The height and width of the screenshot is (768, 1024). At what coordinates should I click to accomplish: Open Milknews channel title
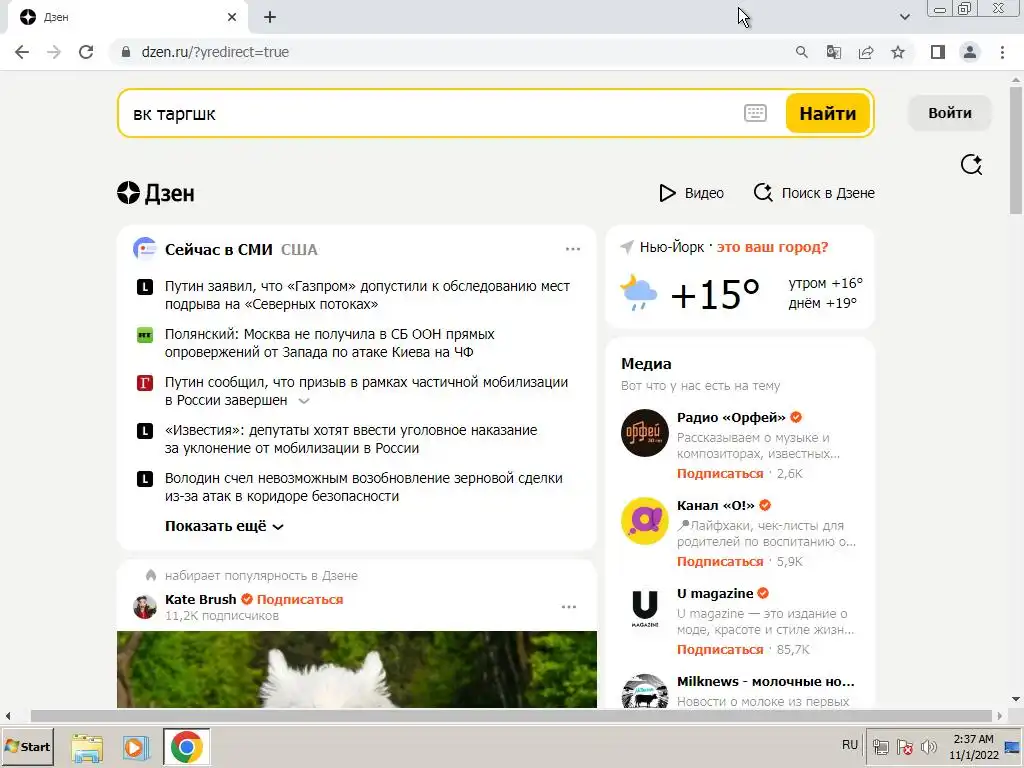(x=765, y=681)
